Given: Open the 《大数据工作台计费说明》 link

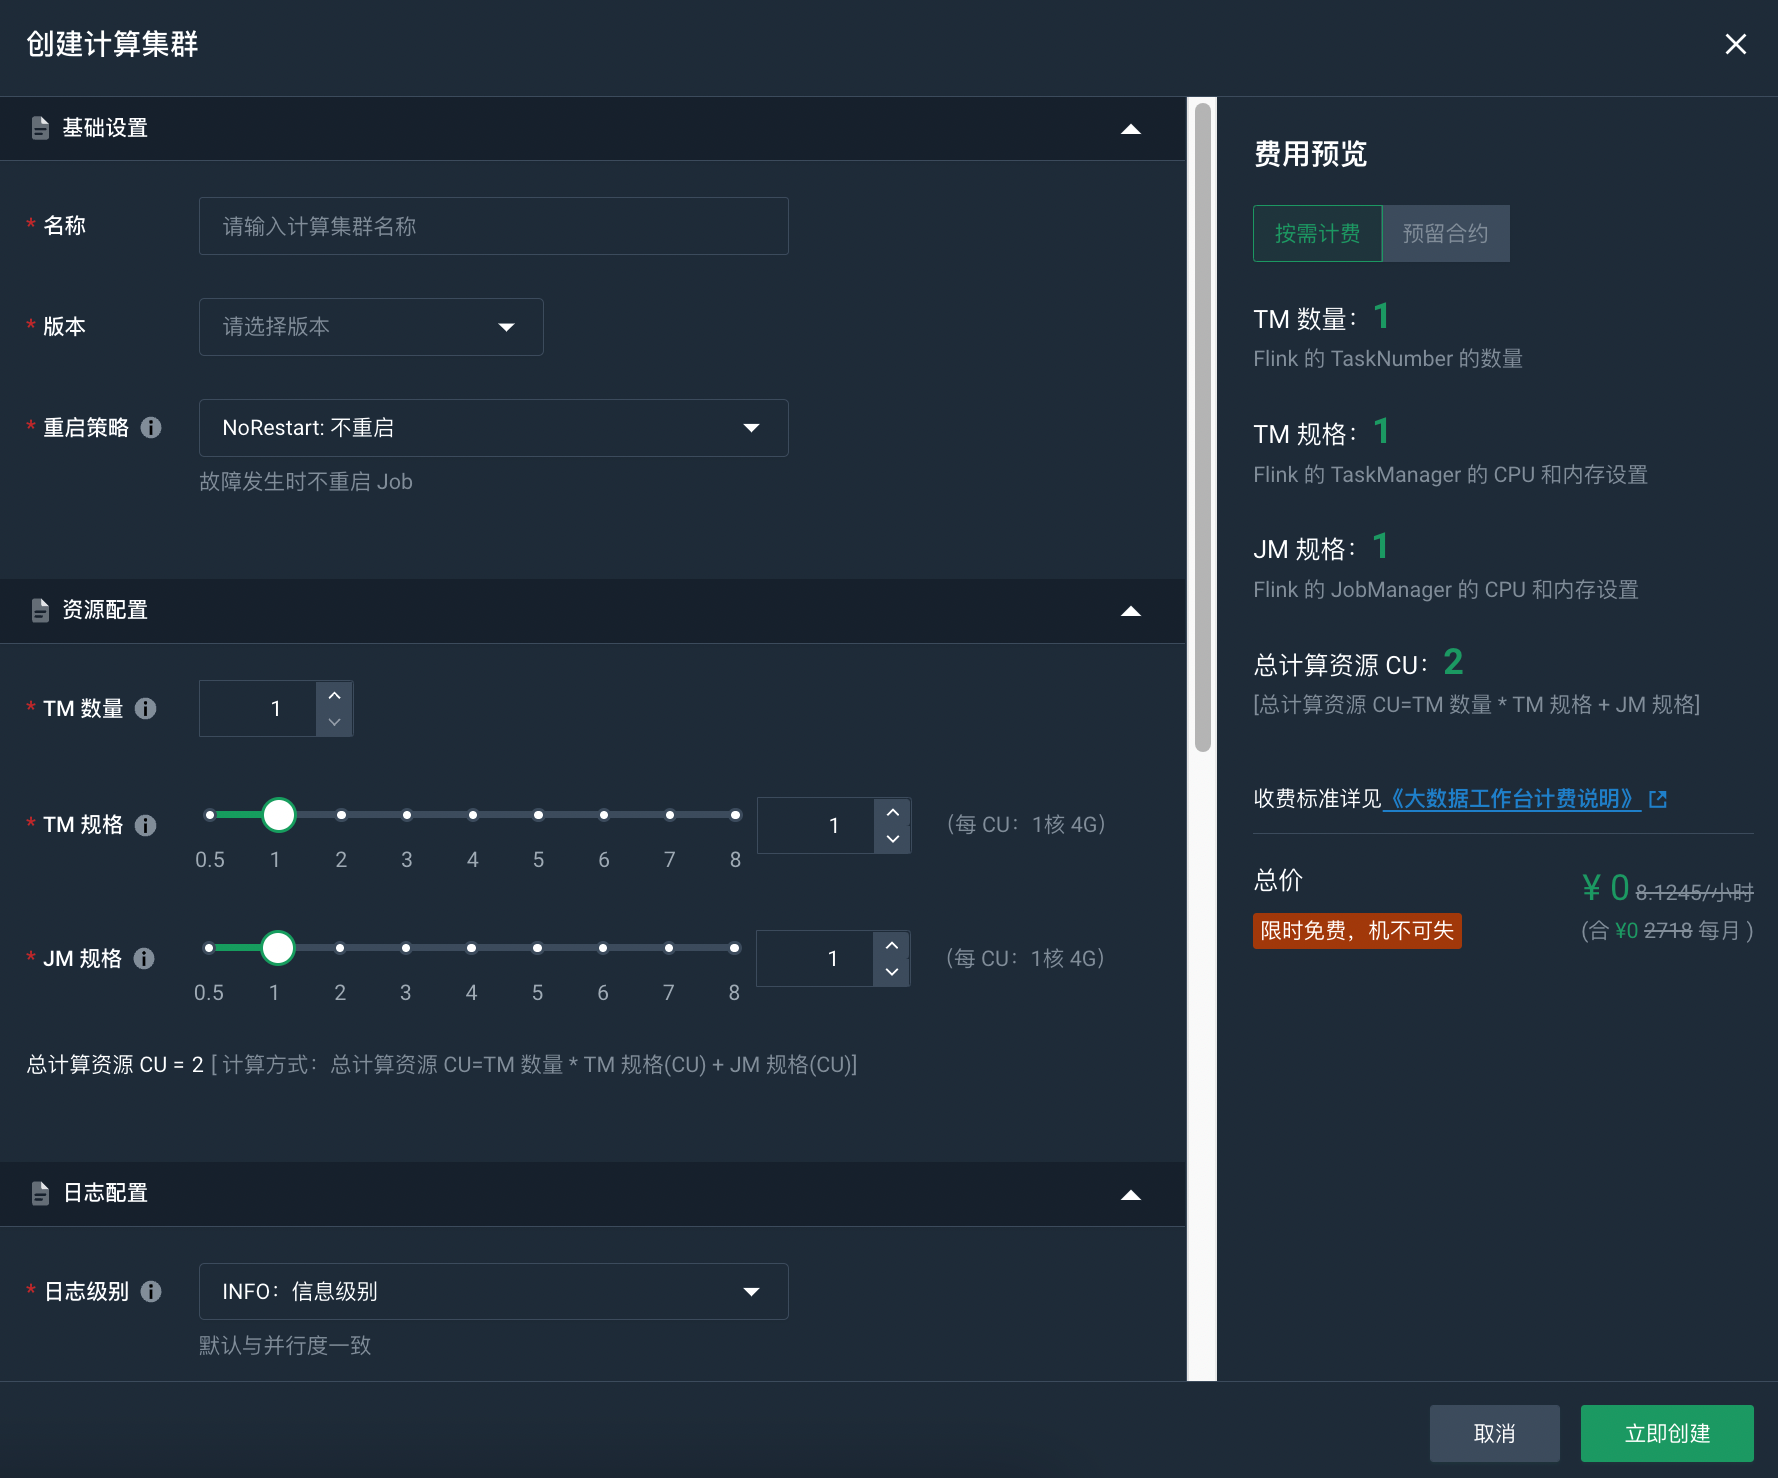Looking at the screenshot, I should click(x=1512, y=799).
